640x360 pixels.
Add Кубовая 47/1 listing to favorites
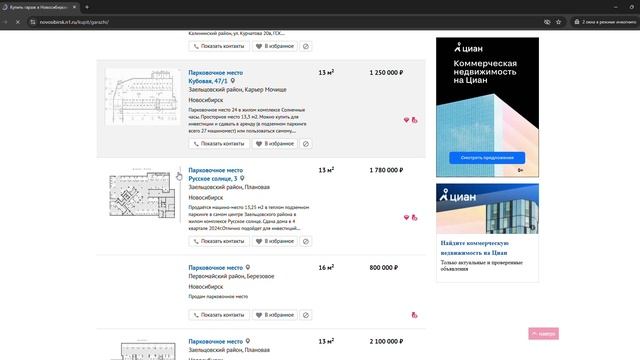coord(275,144)
